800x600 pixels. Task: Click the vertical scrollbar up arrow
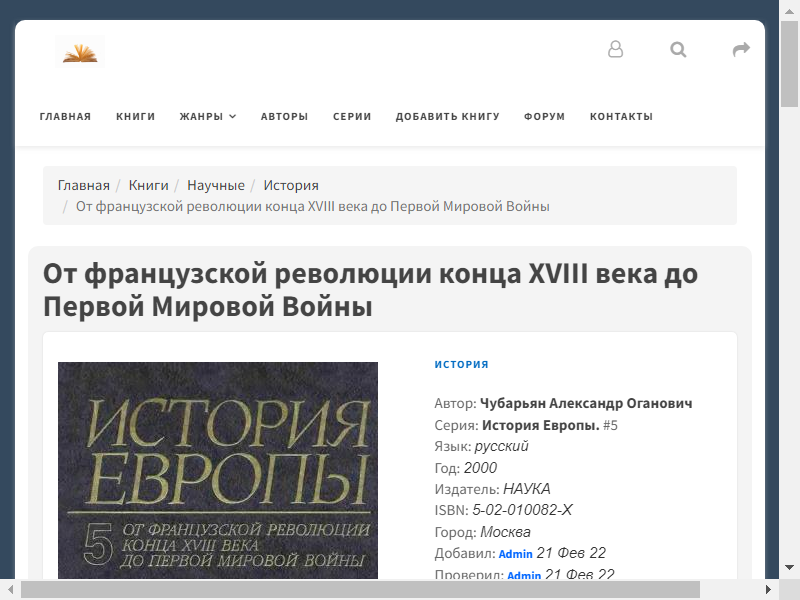[x=789, y=11]
